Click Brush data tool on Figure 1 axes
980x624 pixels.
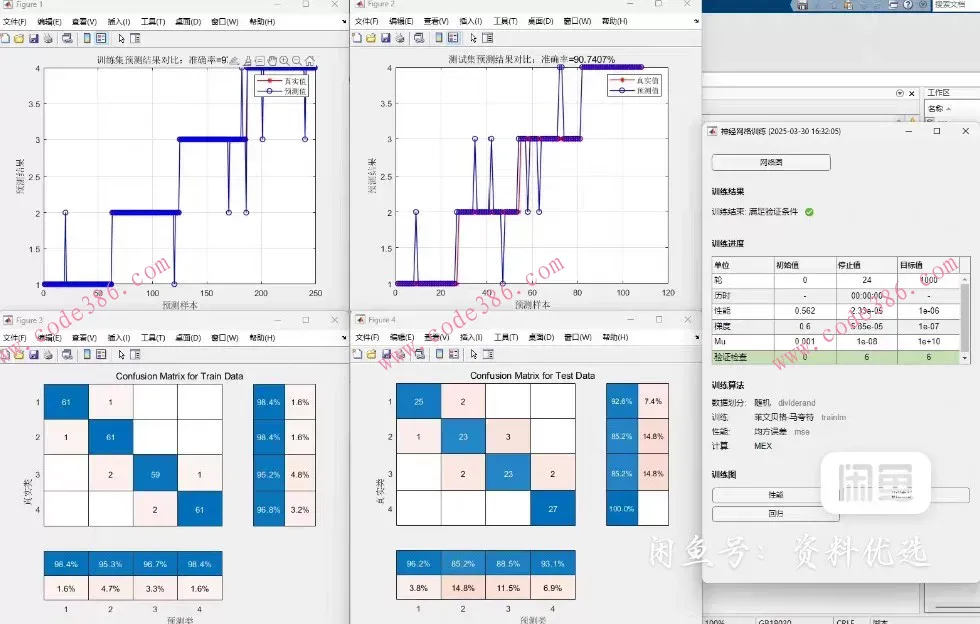(x=248, y=61)
